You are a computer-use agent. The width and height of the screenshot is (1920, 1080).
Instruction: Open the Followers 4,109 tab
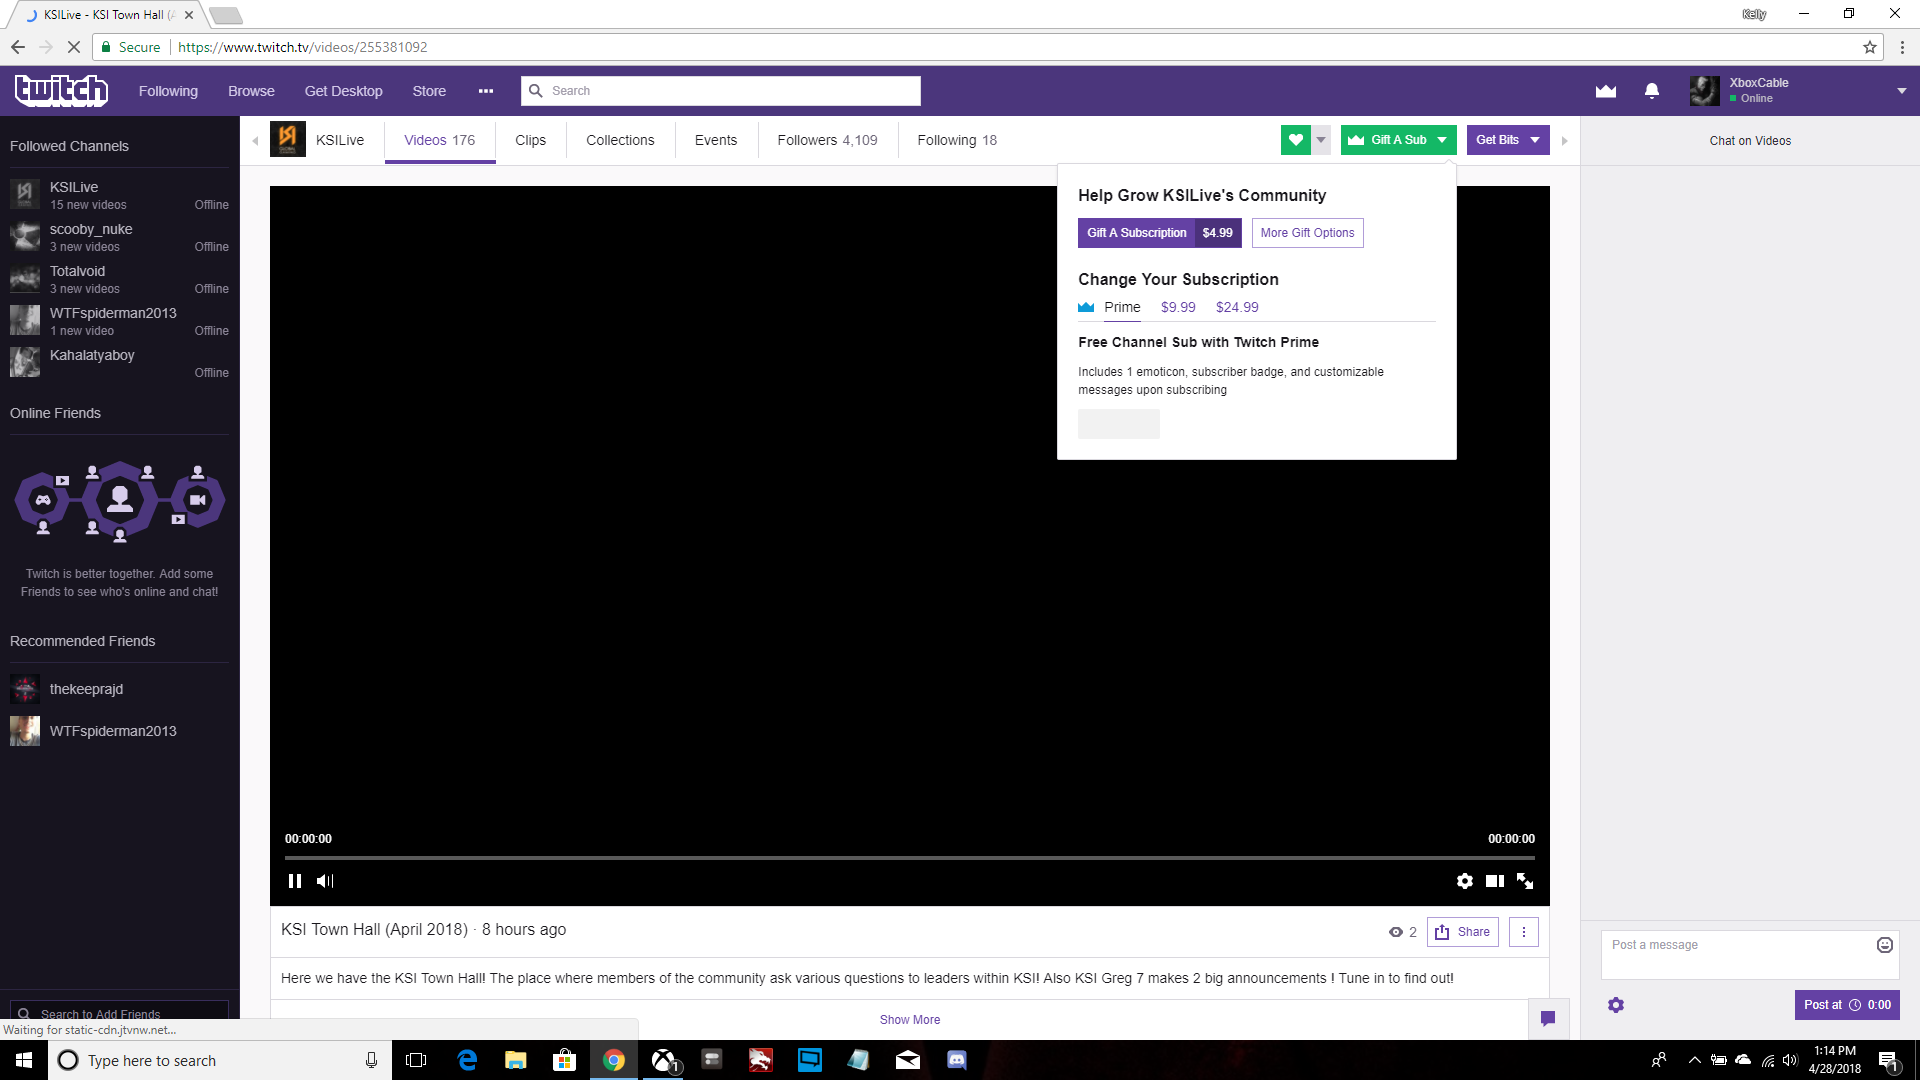point(828,140)
